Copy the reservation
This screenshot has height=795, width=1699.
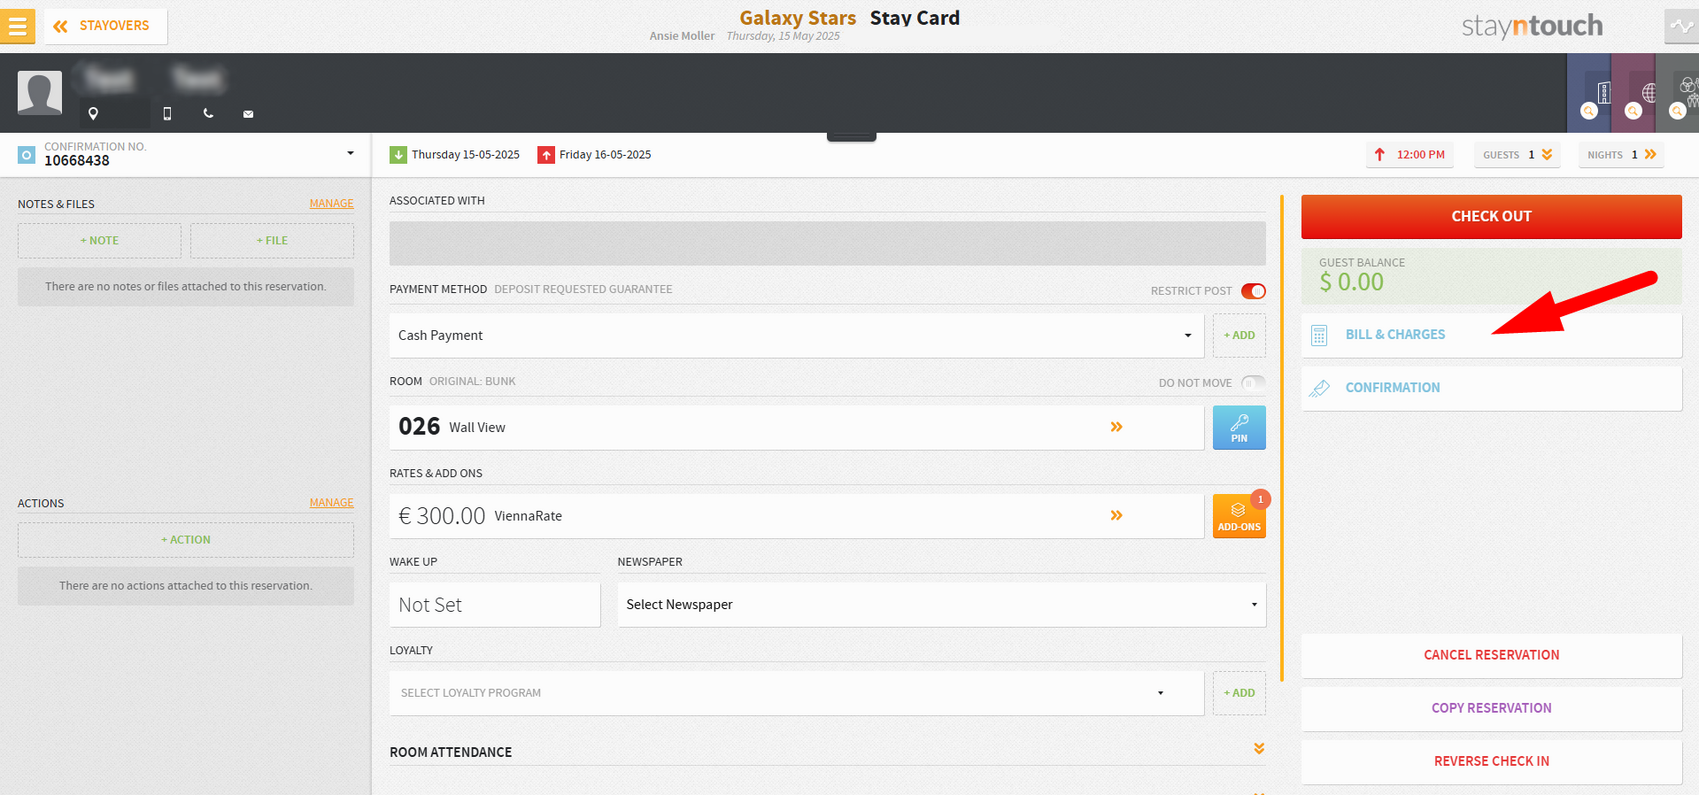(1491, 708)
